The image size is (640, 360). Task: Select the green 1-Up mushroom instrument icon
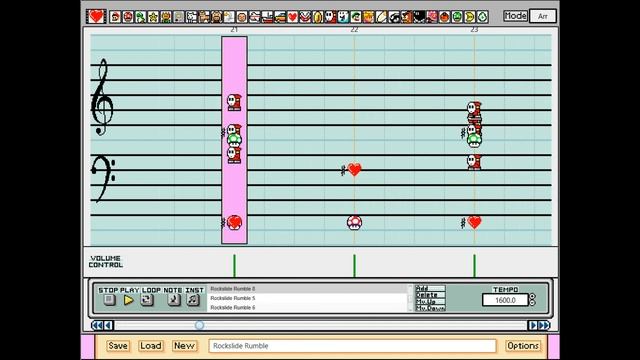pos(457,17)
